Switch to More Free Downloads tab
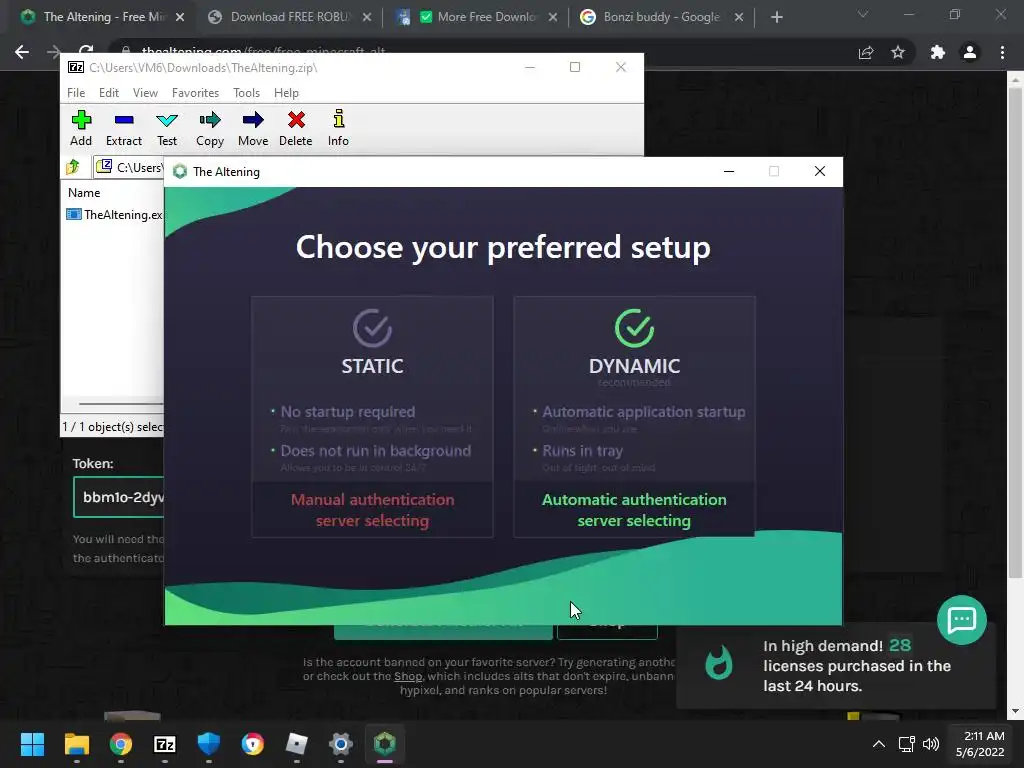Viewport: 1024px width, 768px height. coord(477,17)
